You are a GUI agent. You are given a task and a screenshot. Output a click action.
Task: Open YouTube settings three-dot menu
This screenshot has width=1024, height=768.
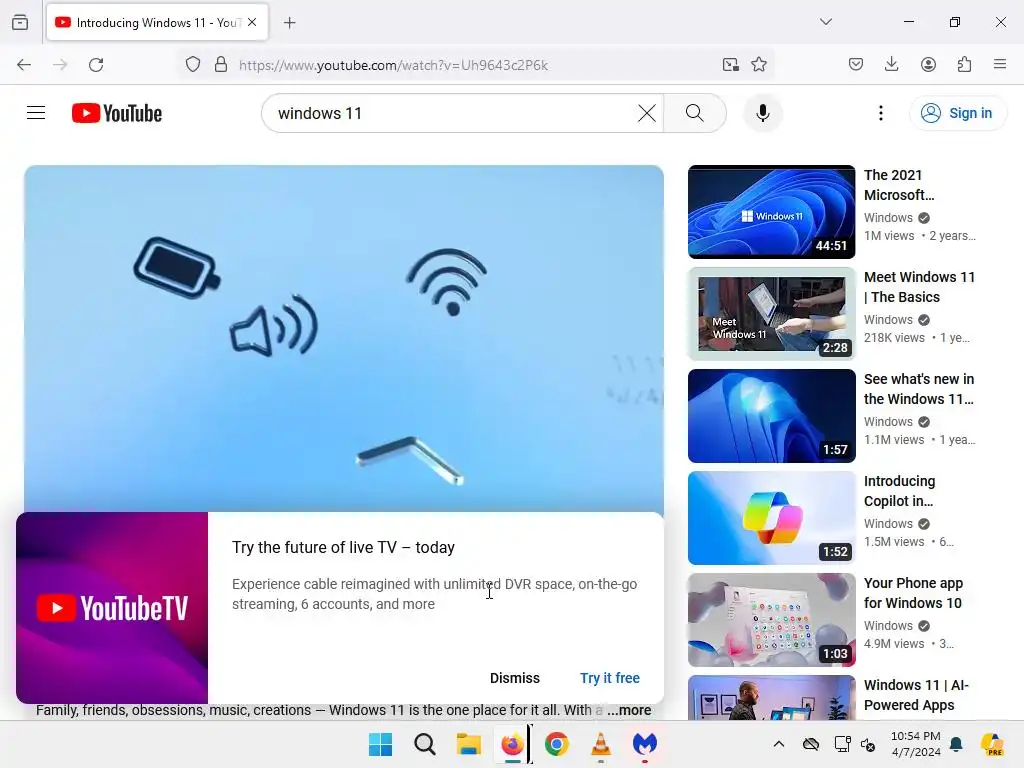(x=880, y=113)
